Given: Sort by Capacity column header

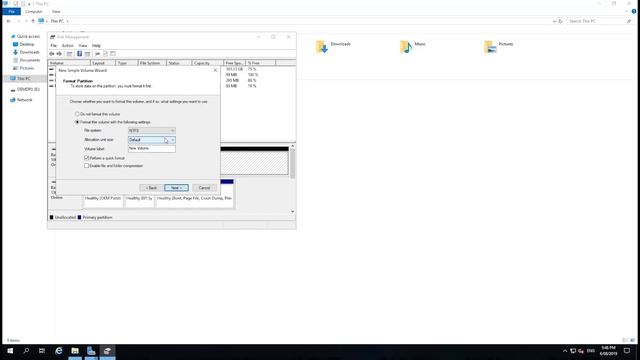Looking at the screenshot, I should 207,63.
